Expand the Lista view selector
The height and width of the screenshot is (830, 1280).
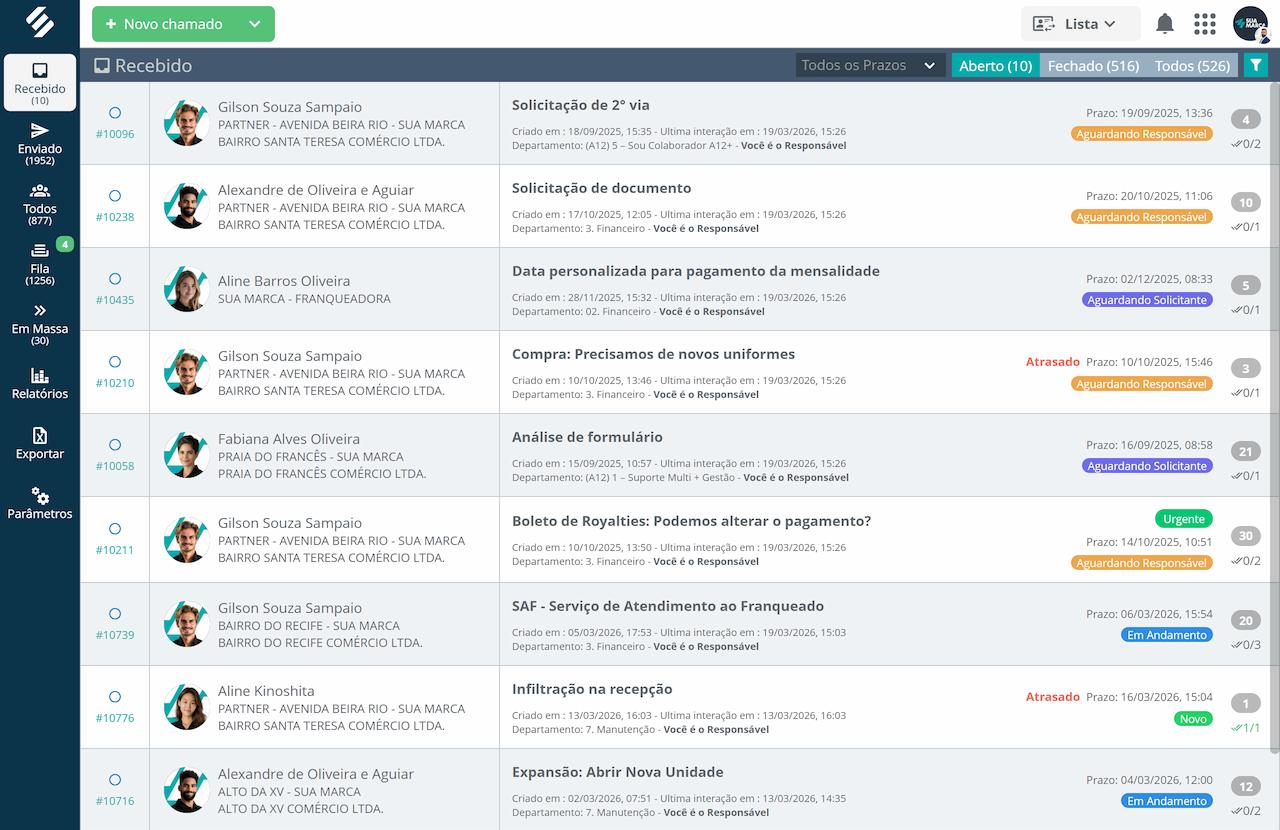coord(1080,22)
